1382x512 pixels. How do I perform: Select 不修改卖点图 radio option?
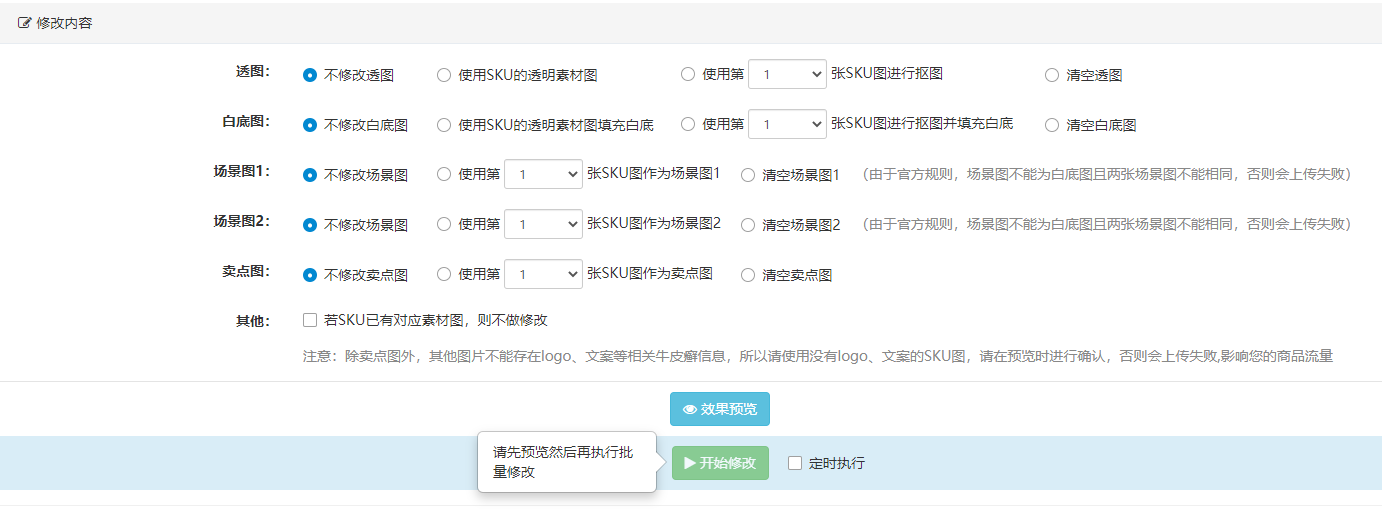point(310,275)
